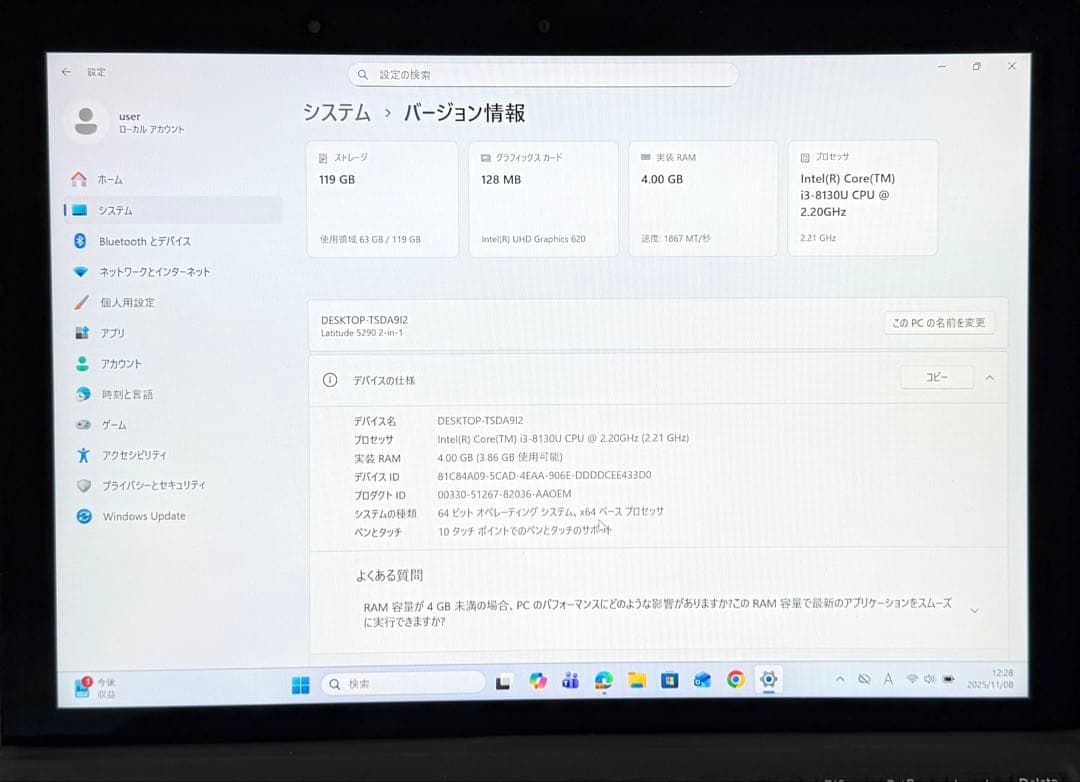Click the この PC の名前を変更 button
The width and height of the screenshot is (1080, 782).
point(938,322)
